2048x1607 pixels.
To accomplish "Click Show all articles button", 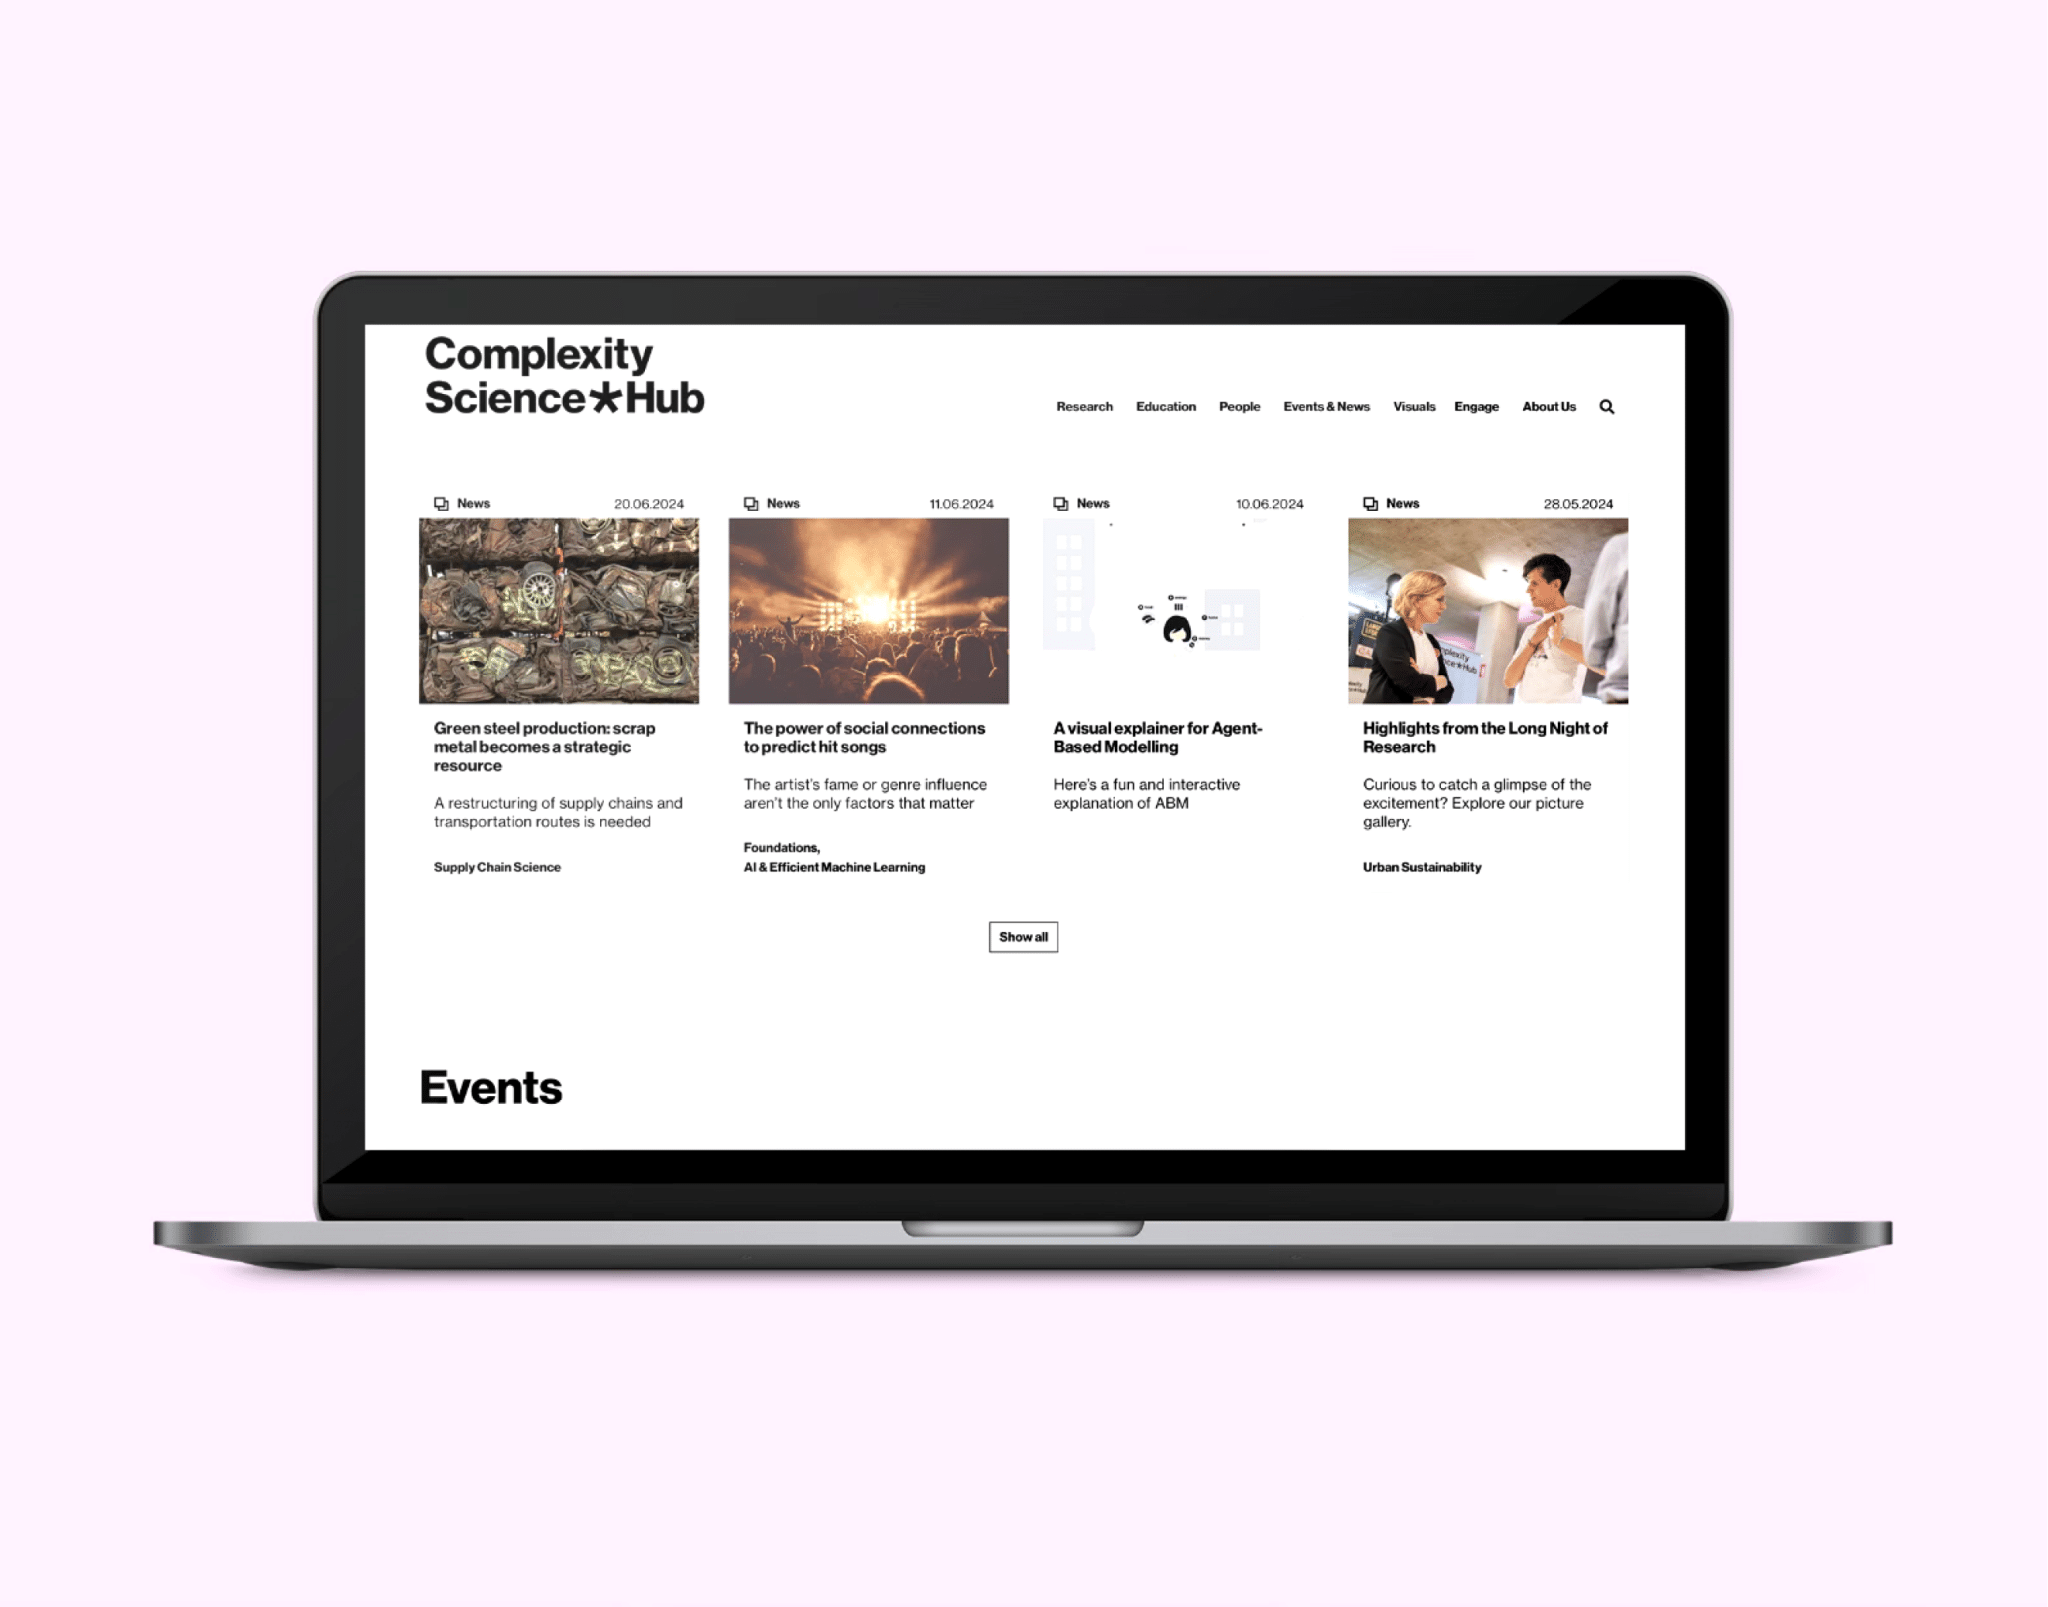I will click(1026, 936).
